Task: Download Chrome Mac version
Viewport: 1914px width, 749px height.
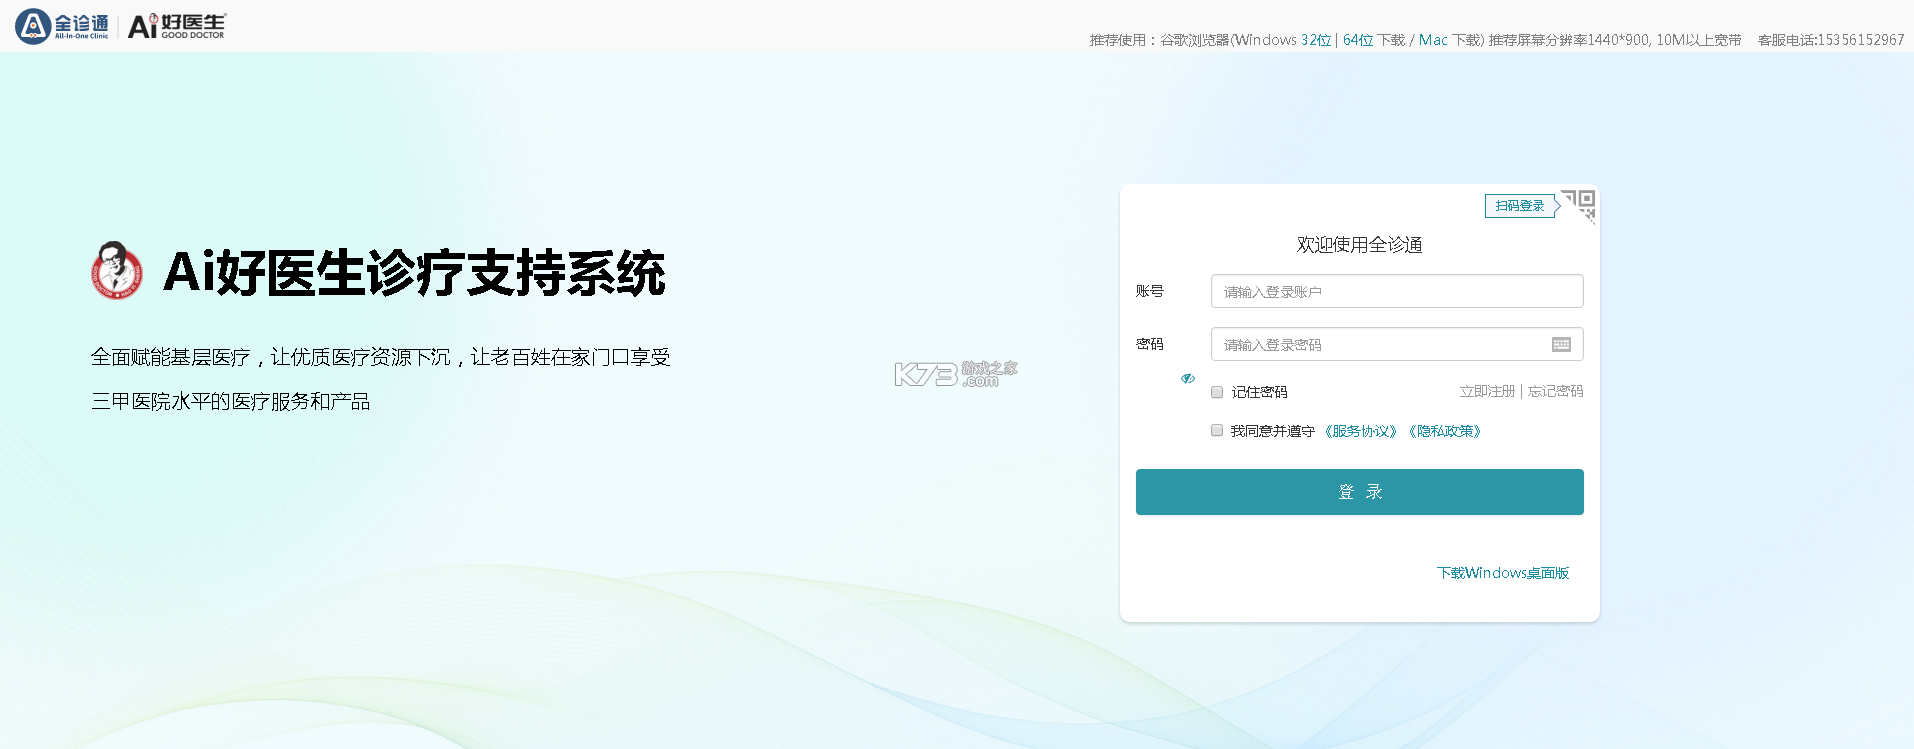Action: coord(1433,40)
